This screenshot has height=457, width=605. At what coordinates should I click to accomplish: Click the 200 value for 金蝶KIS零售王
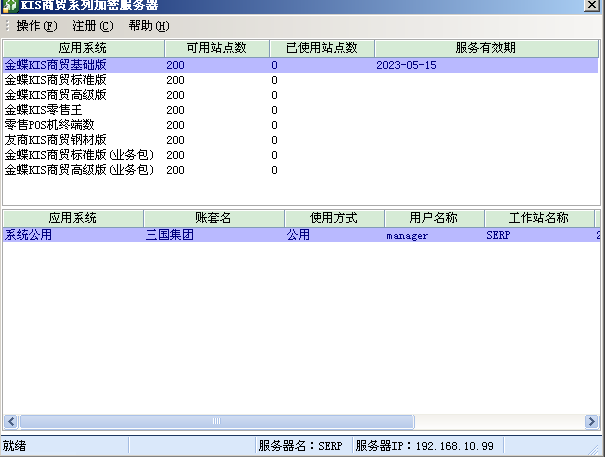click(176, 110)
